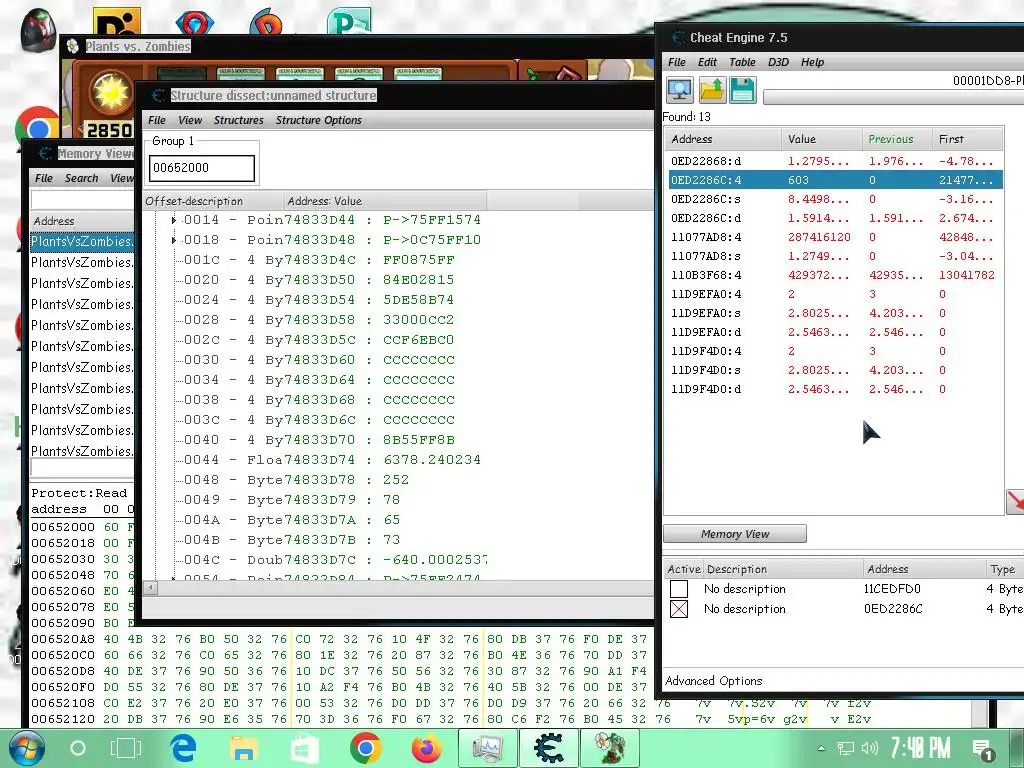1024x768 pixels.
Task: Click Address: Value column header
Action: pos(385,201)
